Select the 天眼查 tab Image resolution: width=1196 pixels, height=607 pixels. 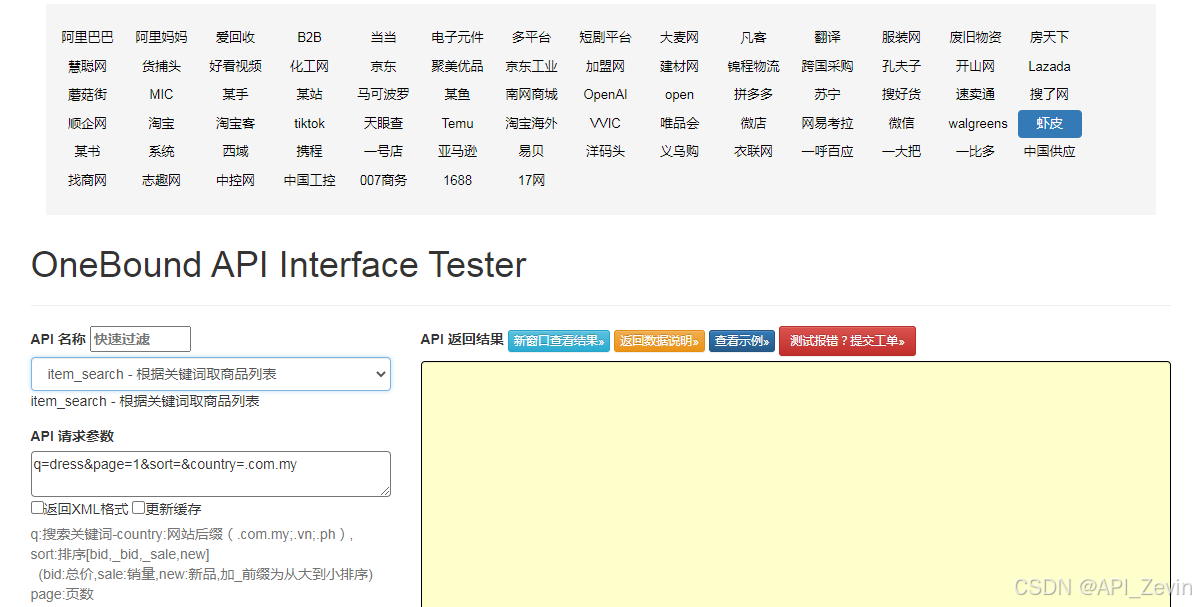383,124
